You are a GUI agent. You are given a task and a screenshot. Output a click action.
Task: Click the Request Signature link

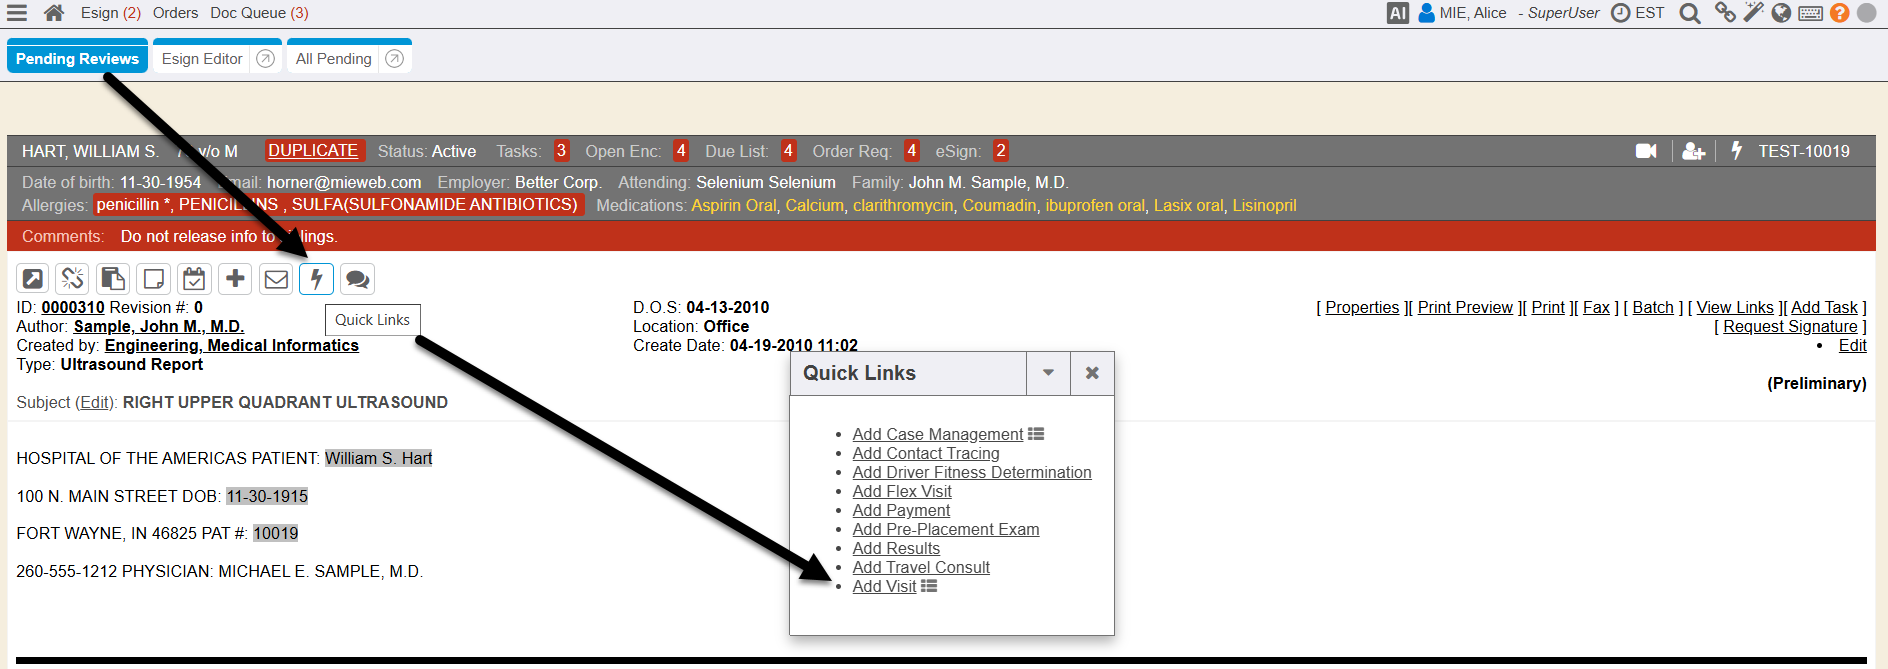tap(1790, 327)
